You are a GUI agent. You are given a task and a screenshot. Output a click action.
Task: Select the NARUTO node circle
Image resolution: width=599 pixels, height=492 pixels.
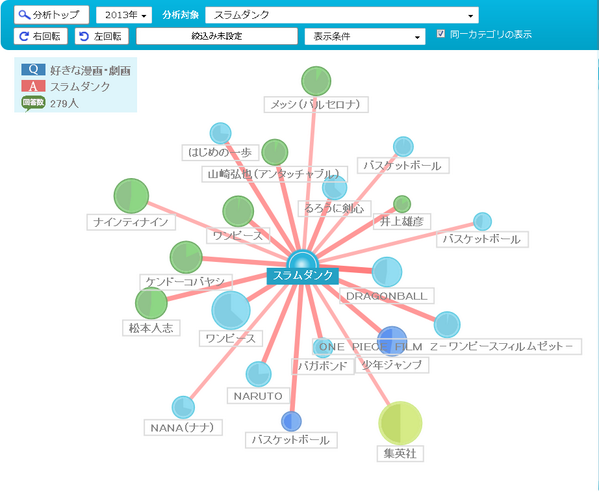pos(259,374)
